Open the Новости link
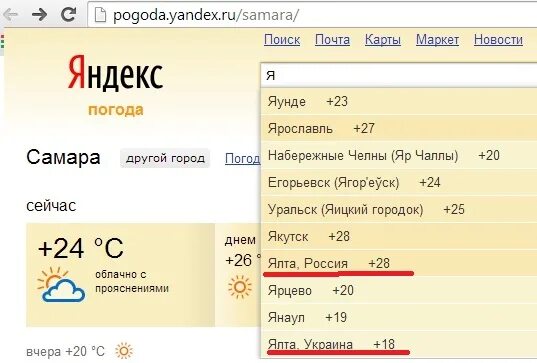 [x=498, y=40]
